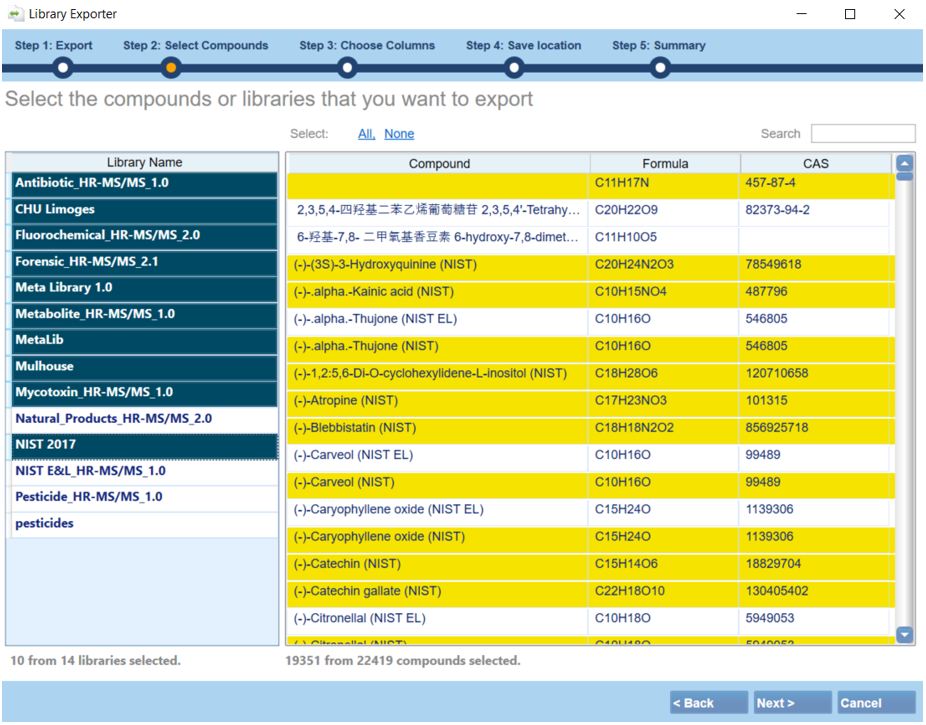
Task: Click (-)-(3S)-3-Hydroxyquinine (NIST) row
Action: click(591, 266)
